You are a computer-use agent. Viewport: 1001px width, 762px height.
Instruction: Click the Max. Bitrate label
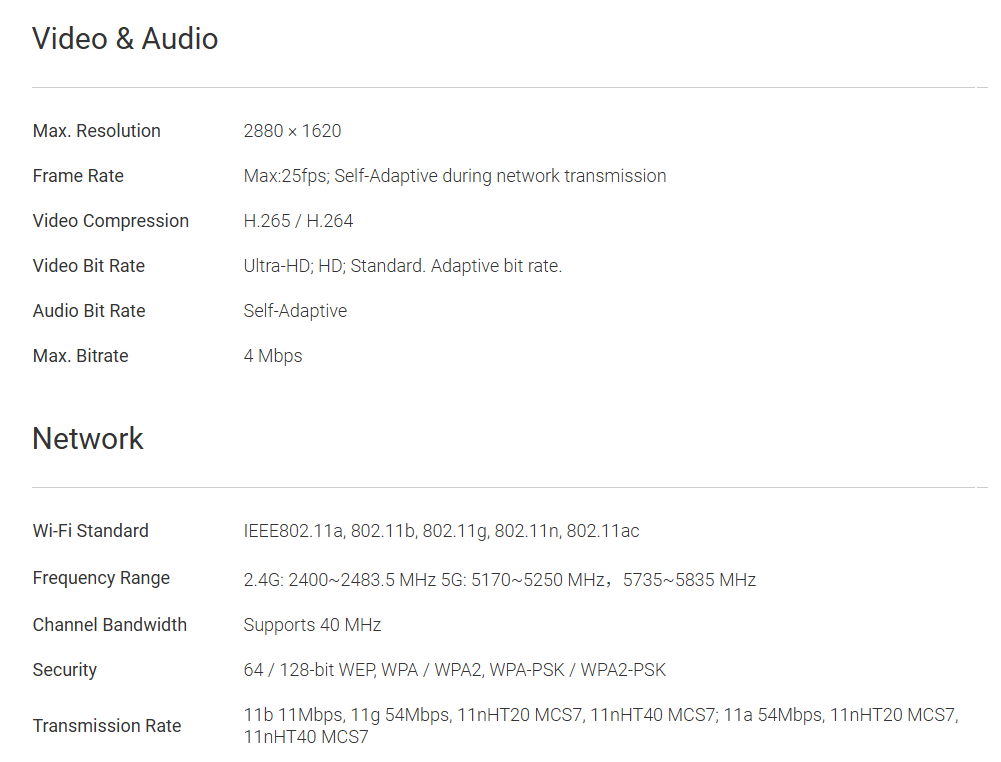click(80, 356)
